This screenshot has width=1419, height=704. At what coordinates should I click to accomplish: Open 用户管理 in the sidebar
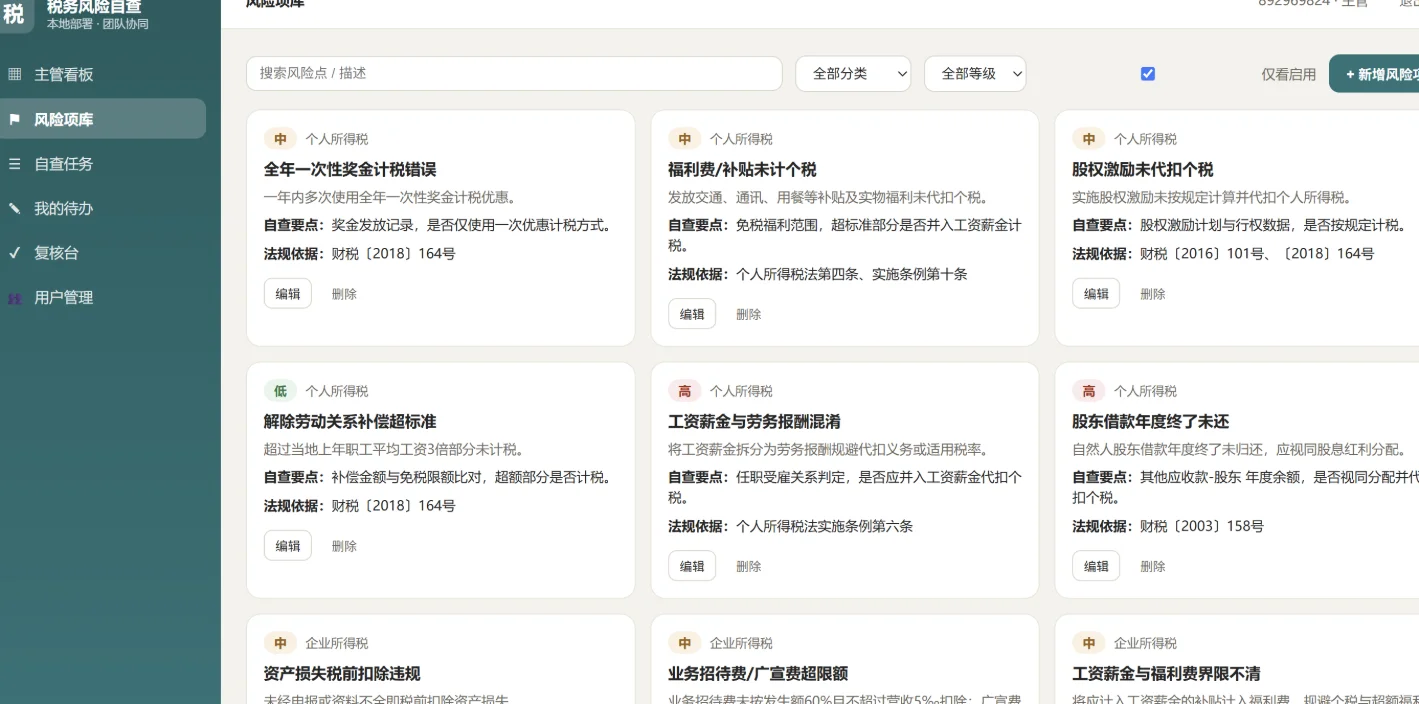103,298
